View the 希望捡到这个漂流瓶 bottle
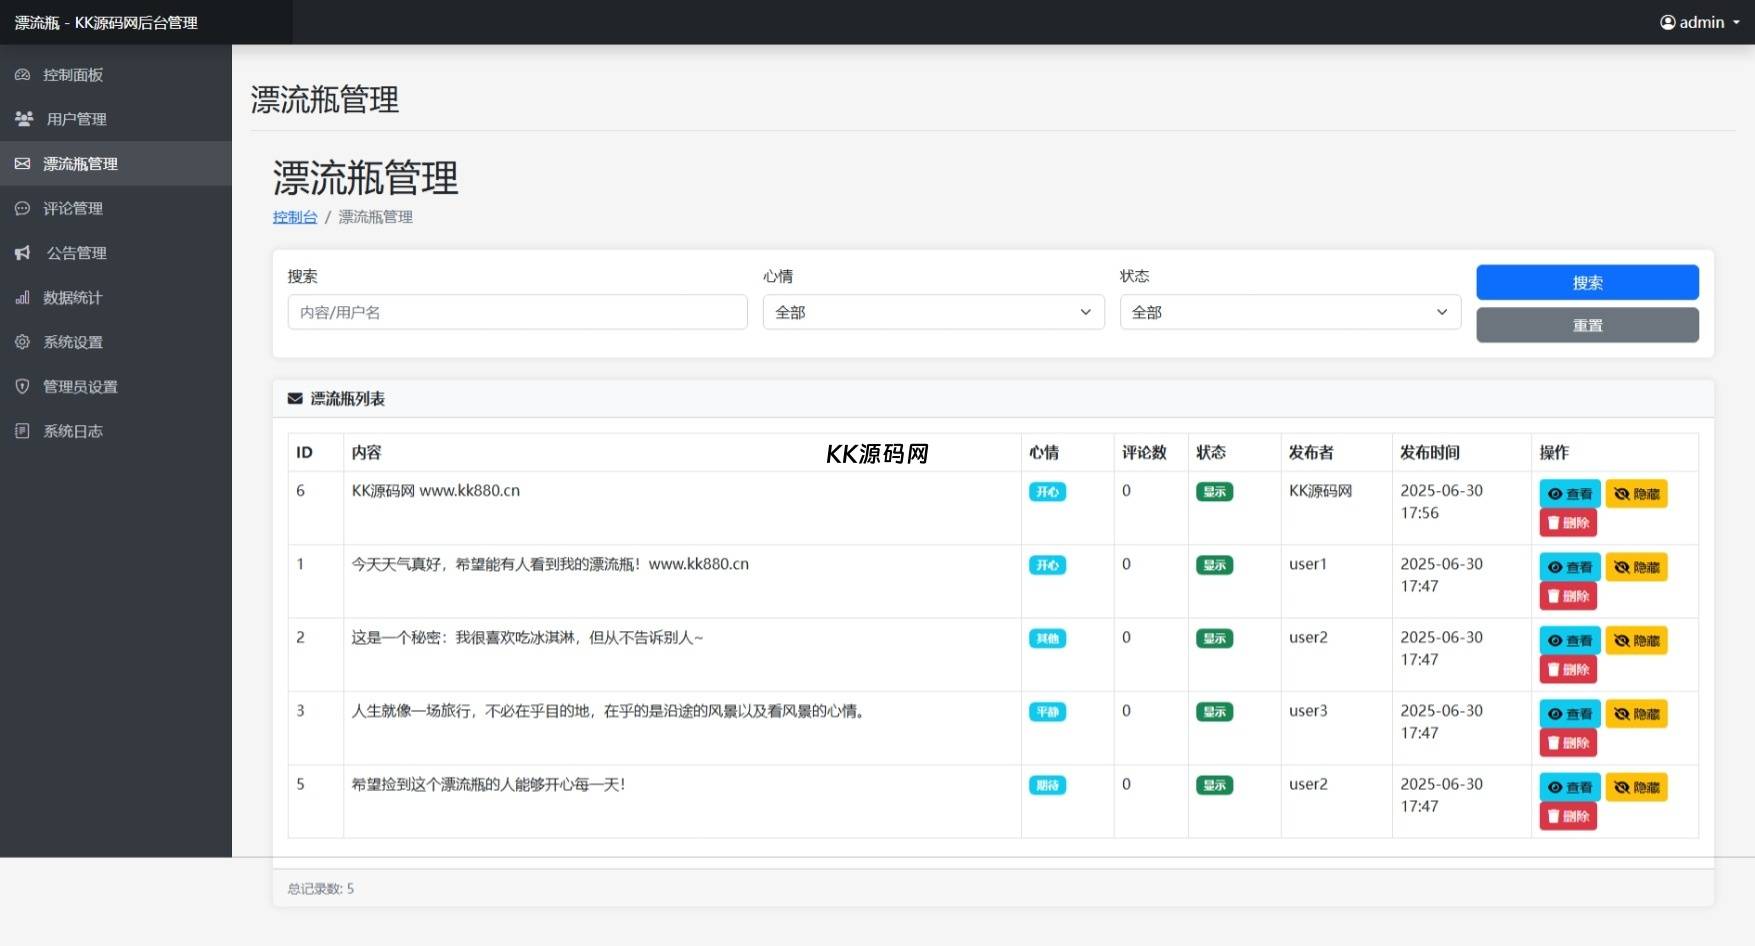This screenshot has width=1755, height=946. tap(1570, 787)
